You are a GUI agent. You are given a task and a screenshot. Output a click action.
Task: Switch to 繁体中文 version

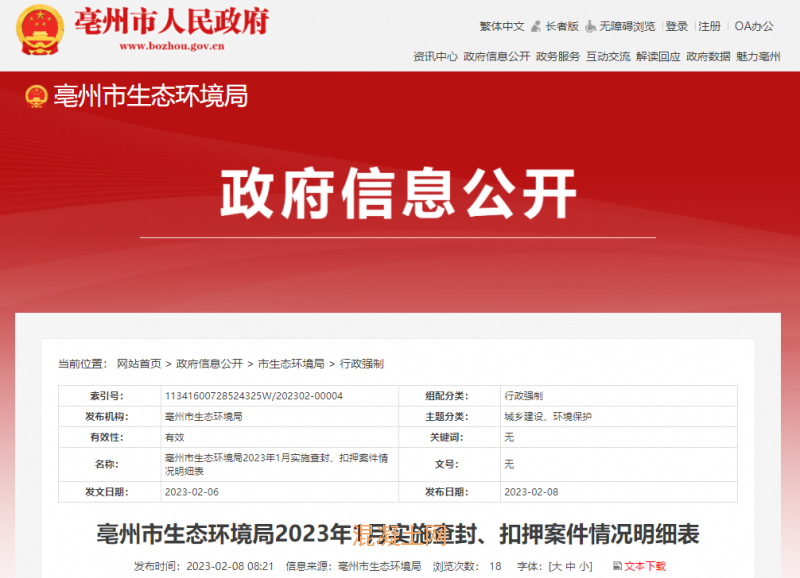click(502, 26)
